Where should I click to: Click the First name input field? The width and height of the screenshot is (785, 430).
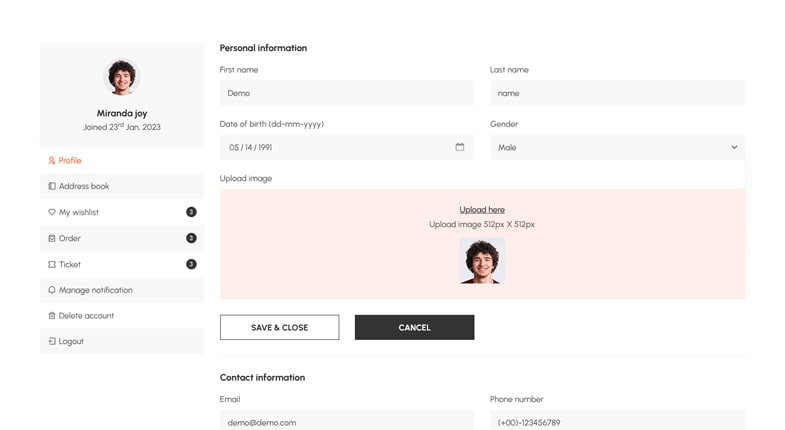[346, 93]
